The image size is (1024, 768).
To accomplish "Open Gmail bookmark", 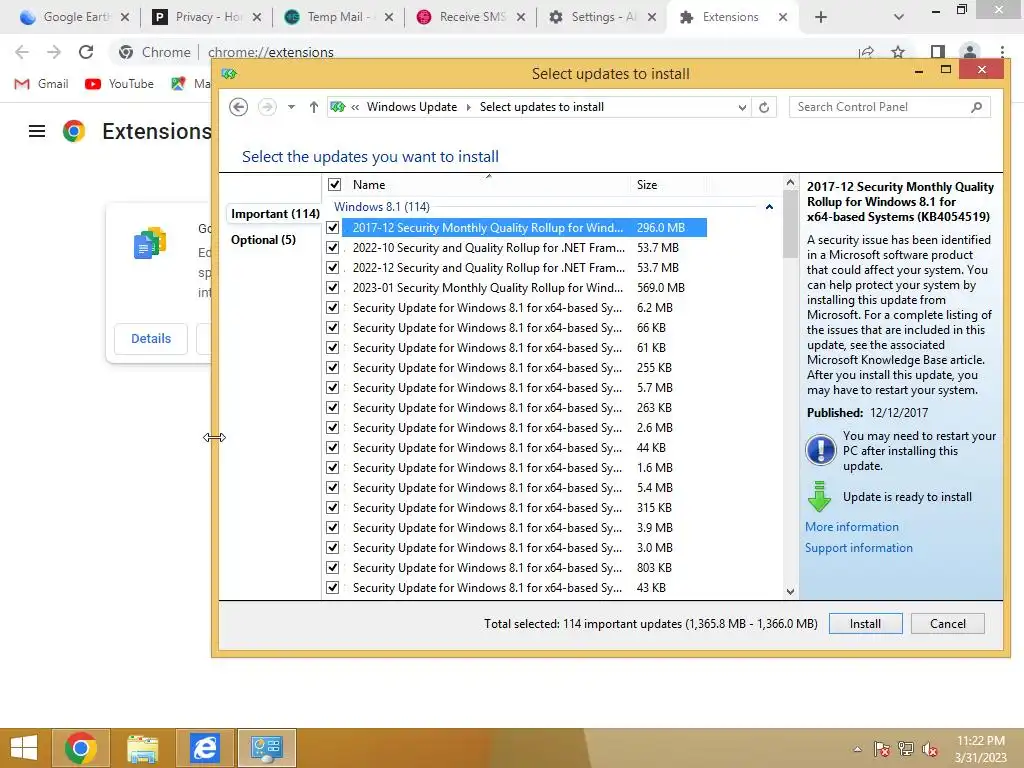I will pos(41,84).
